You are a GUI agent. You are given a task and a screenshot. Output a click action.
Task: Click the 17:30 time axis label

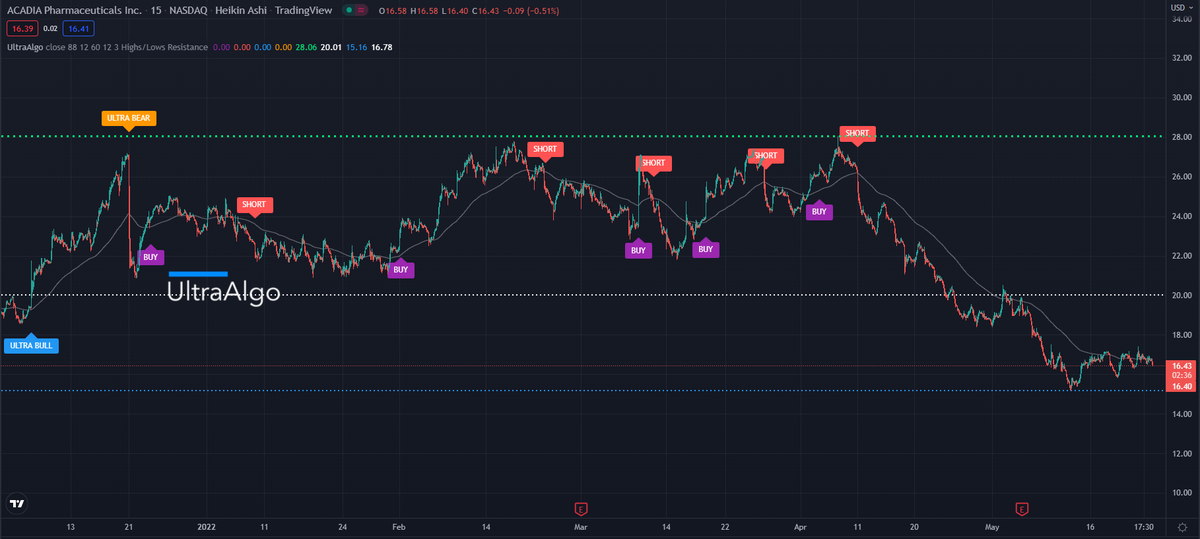tap(1145, 525)
